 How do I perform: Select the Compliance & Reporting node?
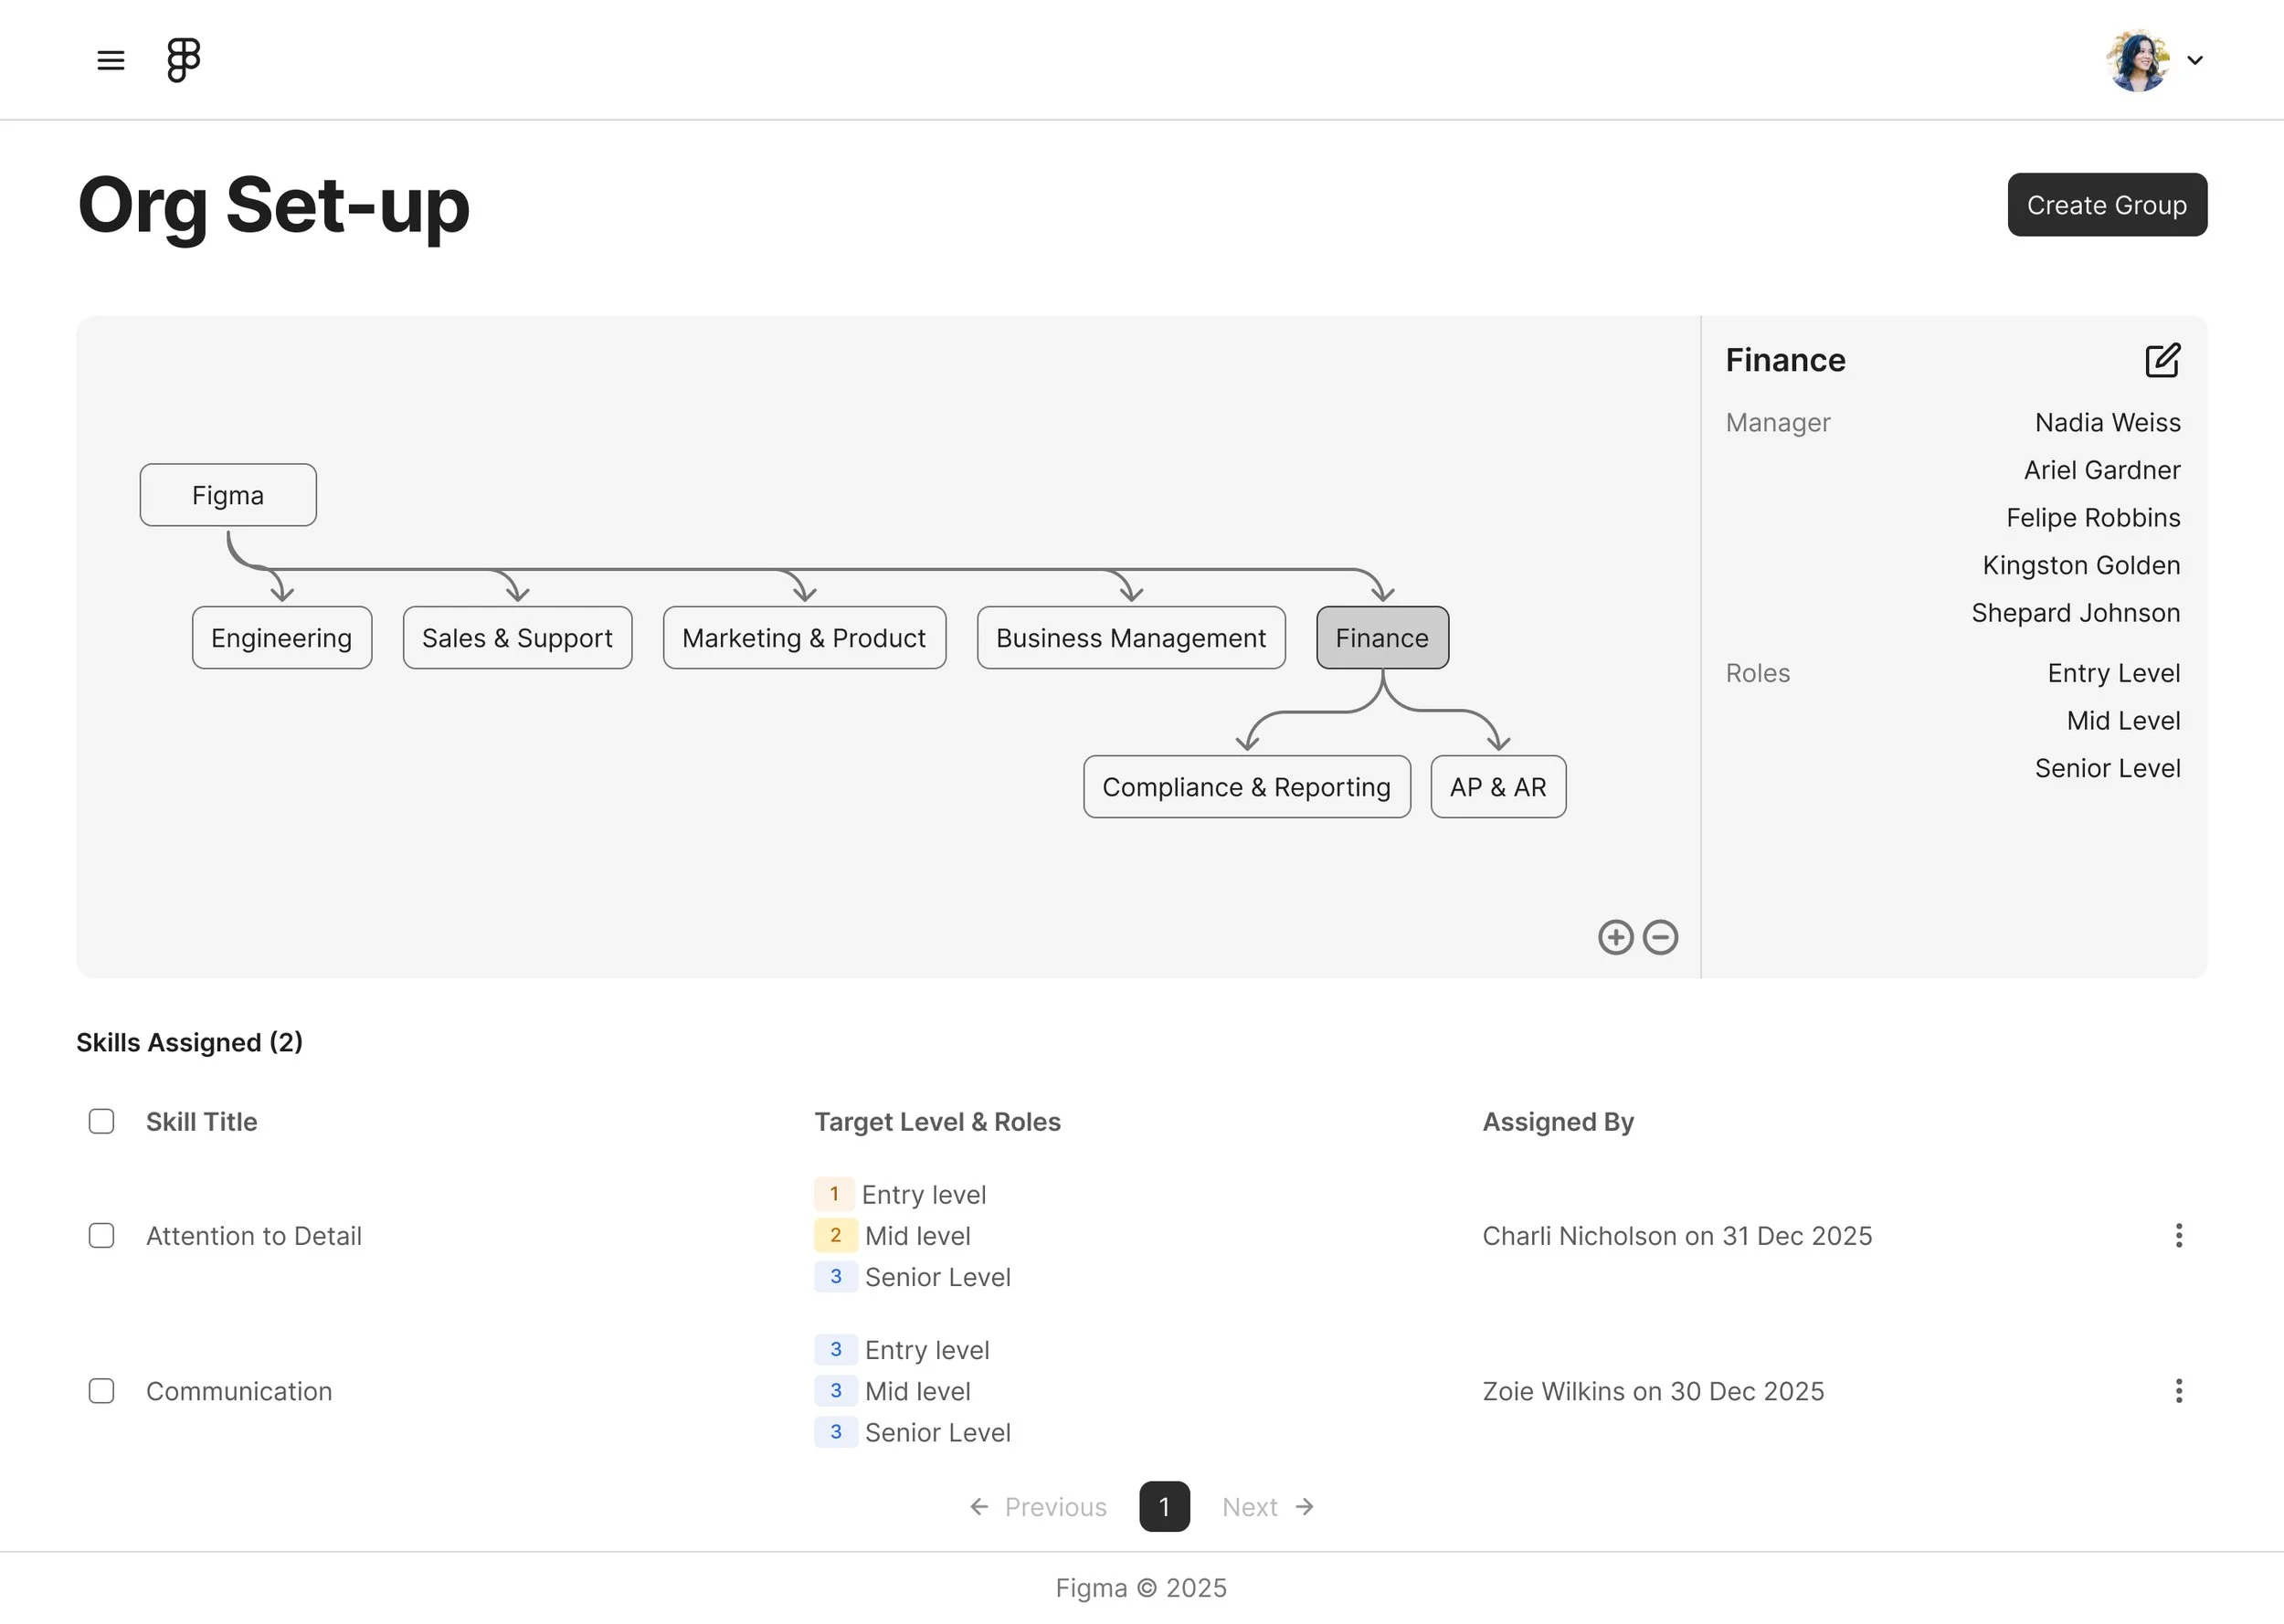1246,787
